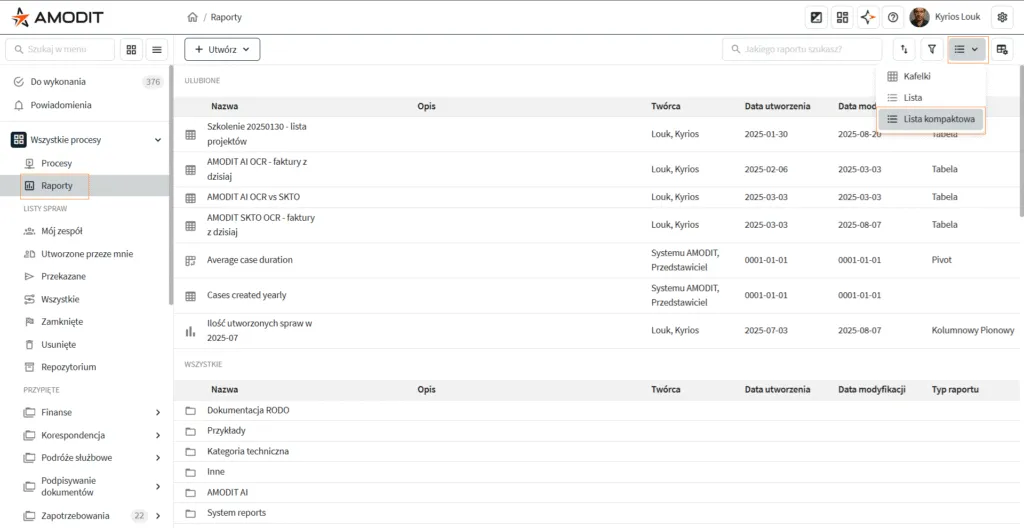Focus the 'Szukaj w menu' search field
This screenshot has width=1024, height=528.
point(60,50)
